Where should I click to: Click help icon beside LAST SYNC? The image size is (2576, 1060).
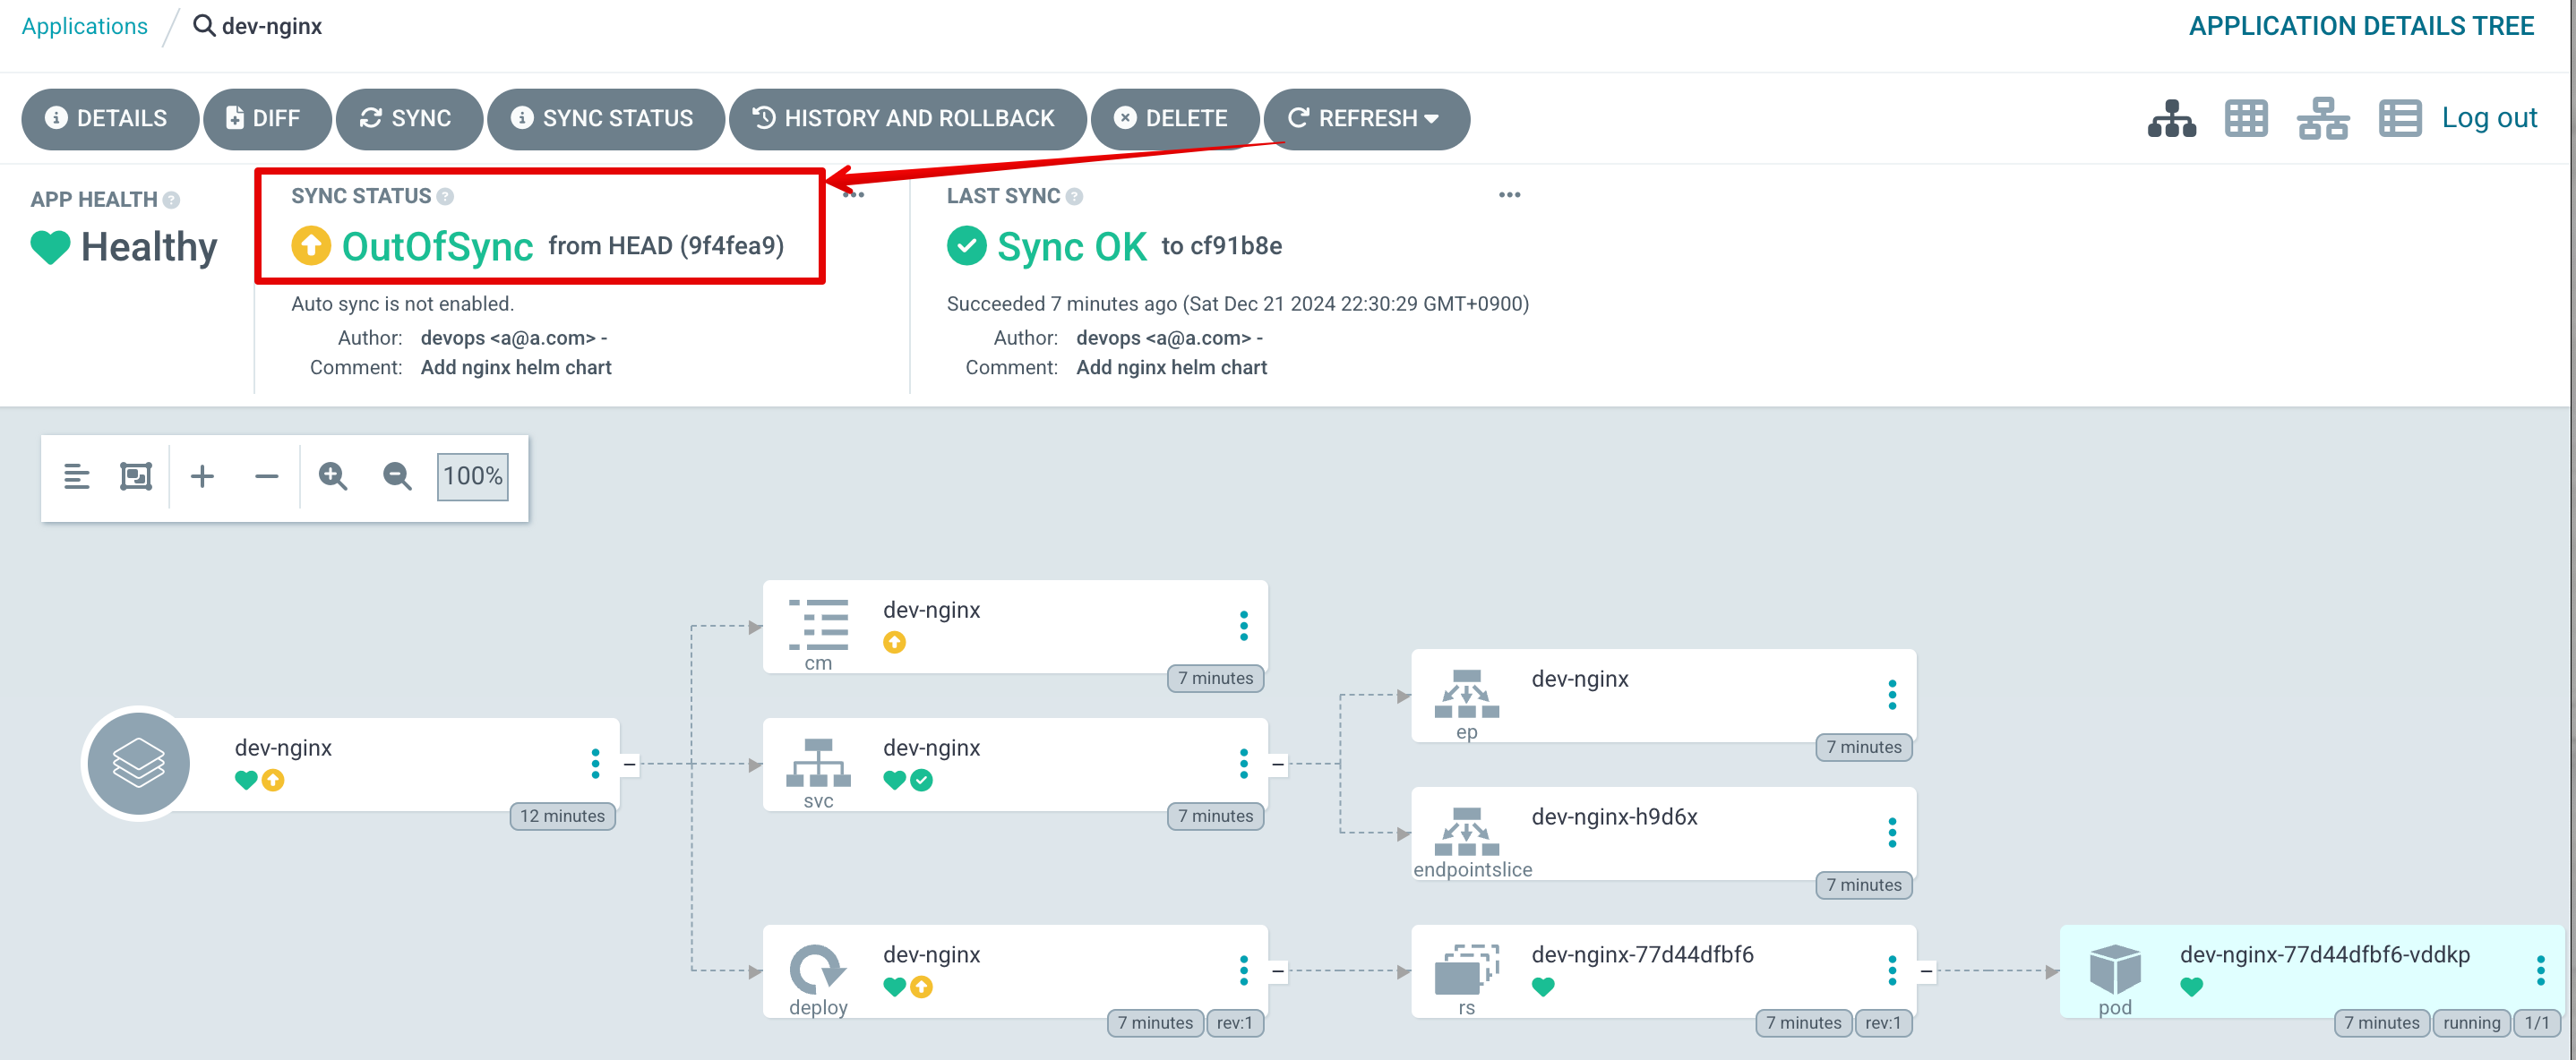point(1074,196)
